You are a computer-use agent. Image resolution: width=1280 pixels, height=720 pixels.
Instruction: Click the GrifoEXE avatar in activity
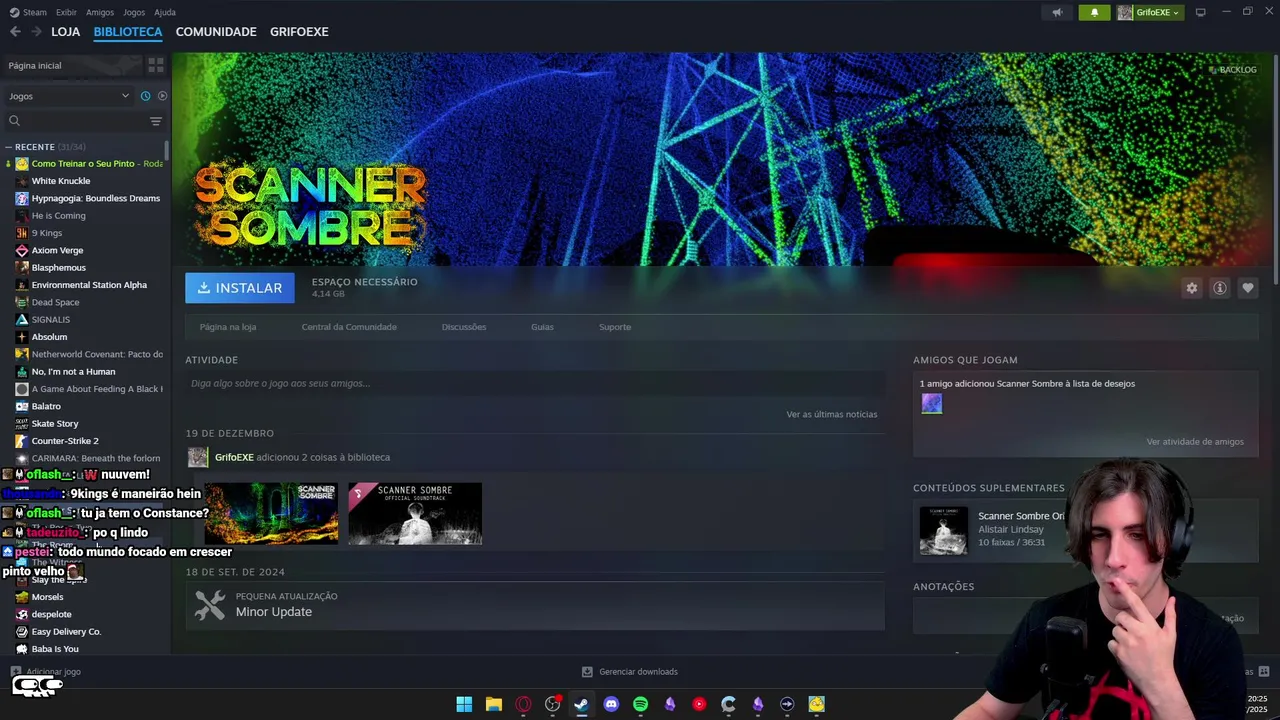click(x=198, y=457)
